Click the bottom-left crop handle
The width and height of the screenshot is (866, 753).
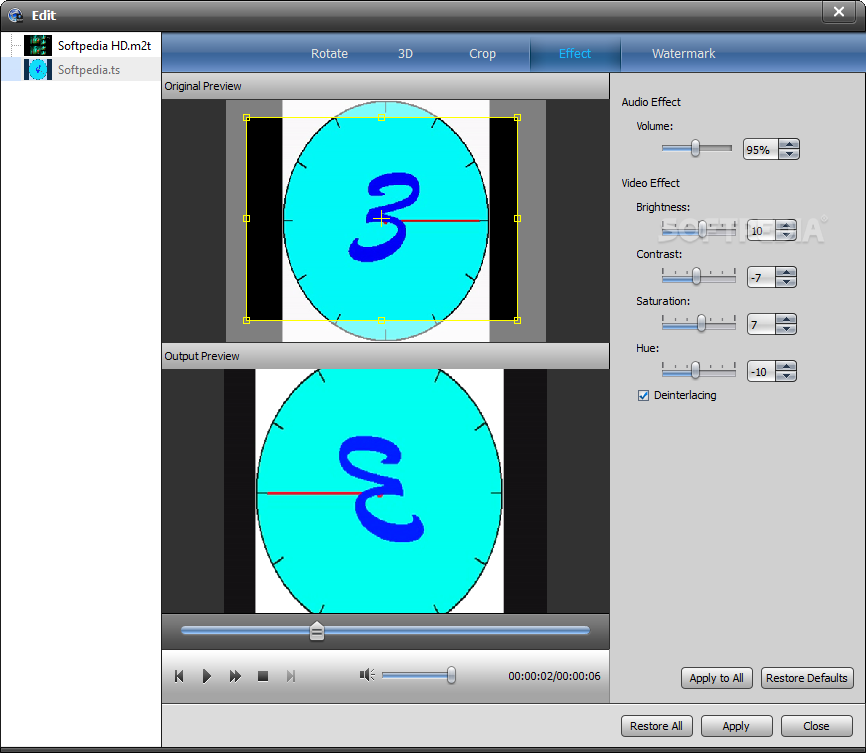246,320
